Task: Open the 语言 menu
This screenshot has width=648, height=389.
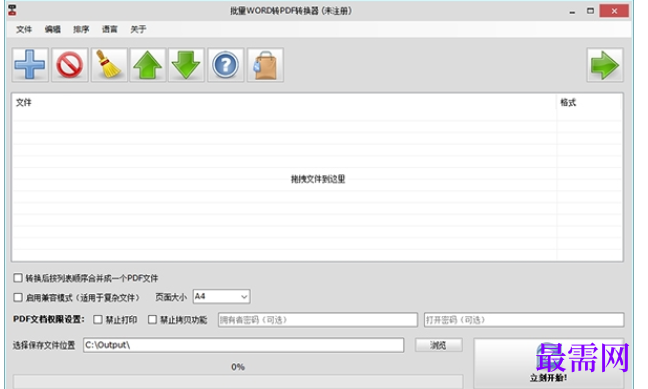Action: 110,29
